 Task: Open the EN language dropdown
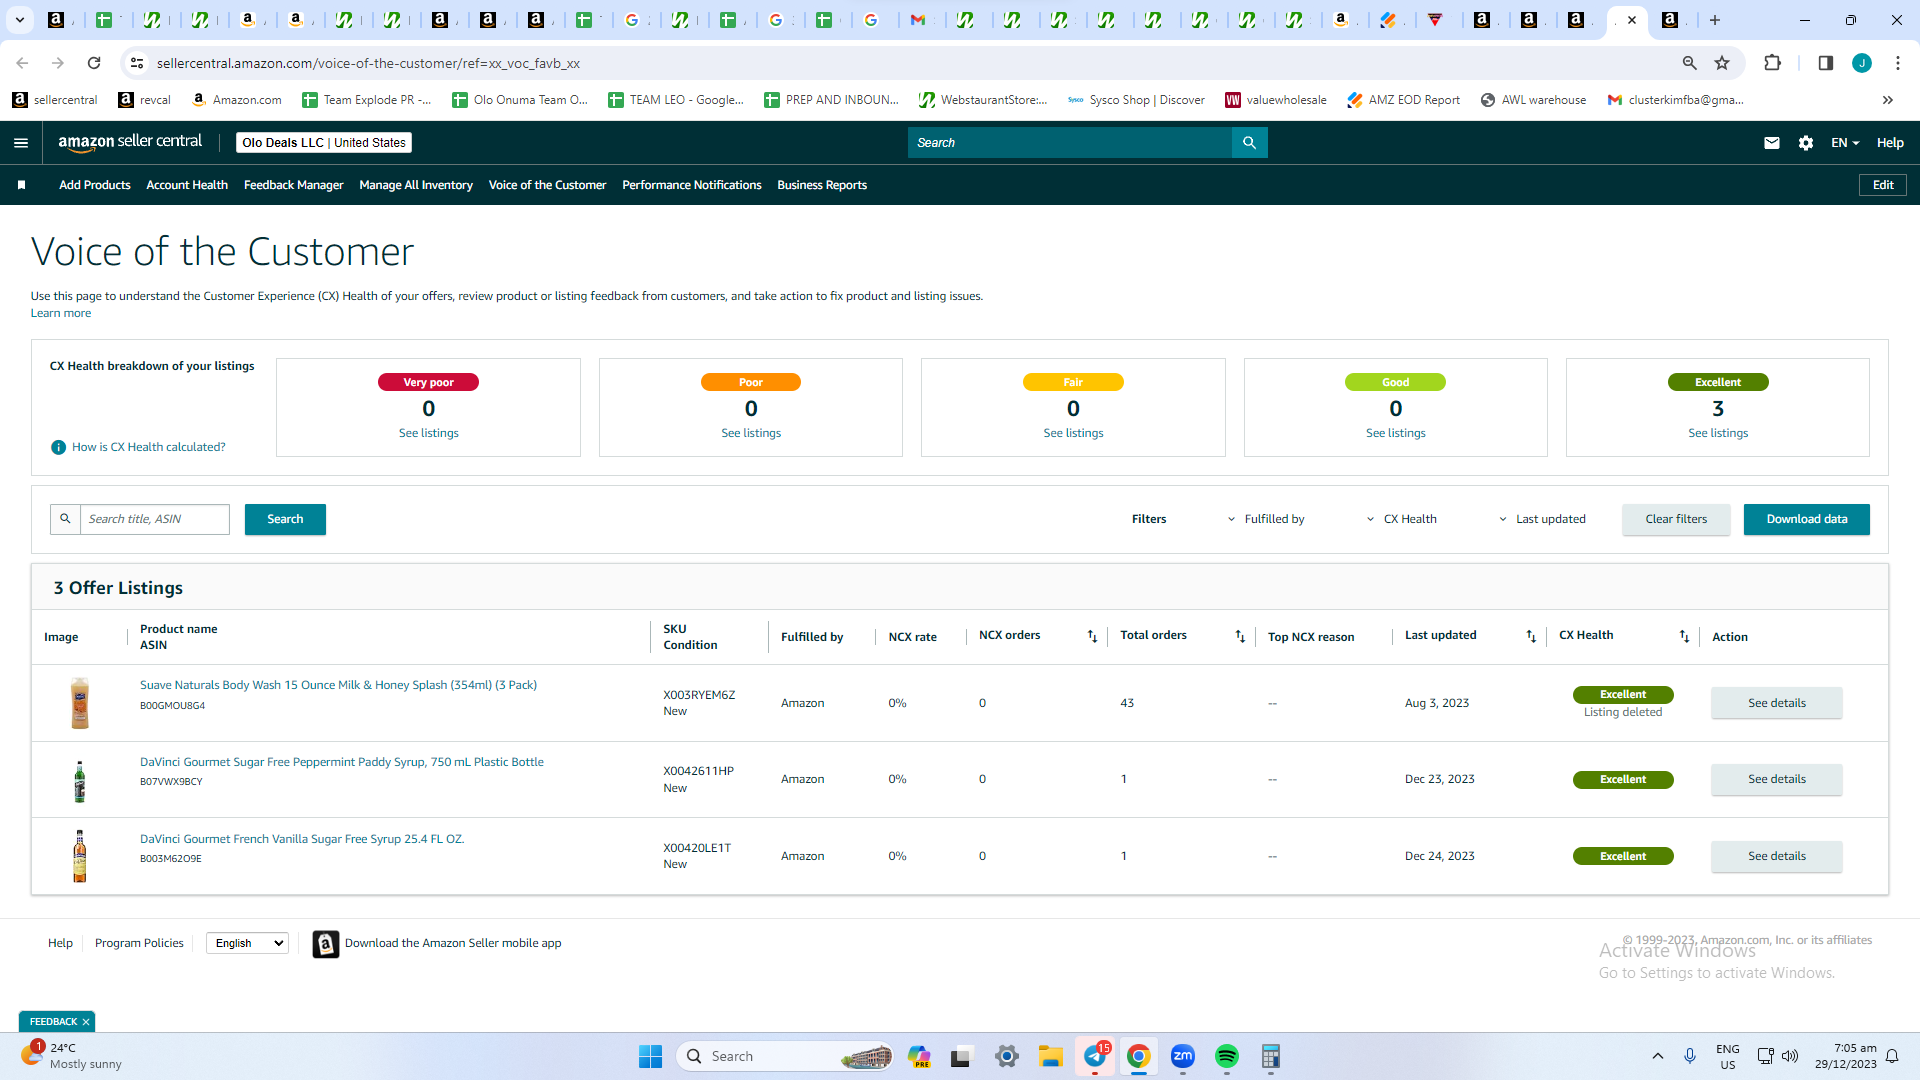tap(1845, 143)
